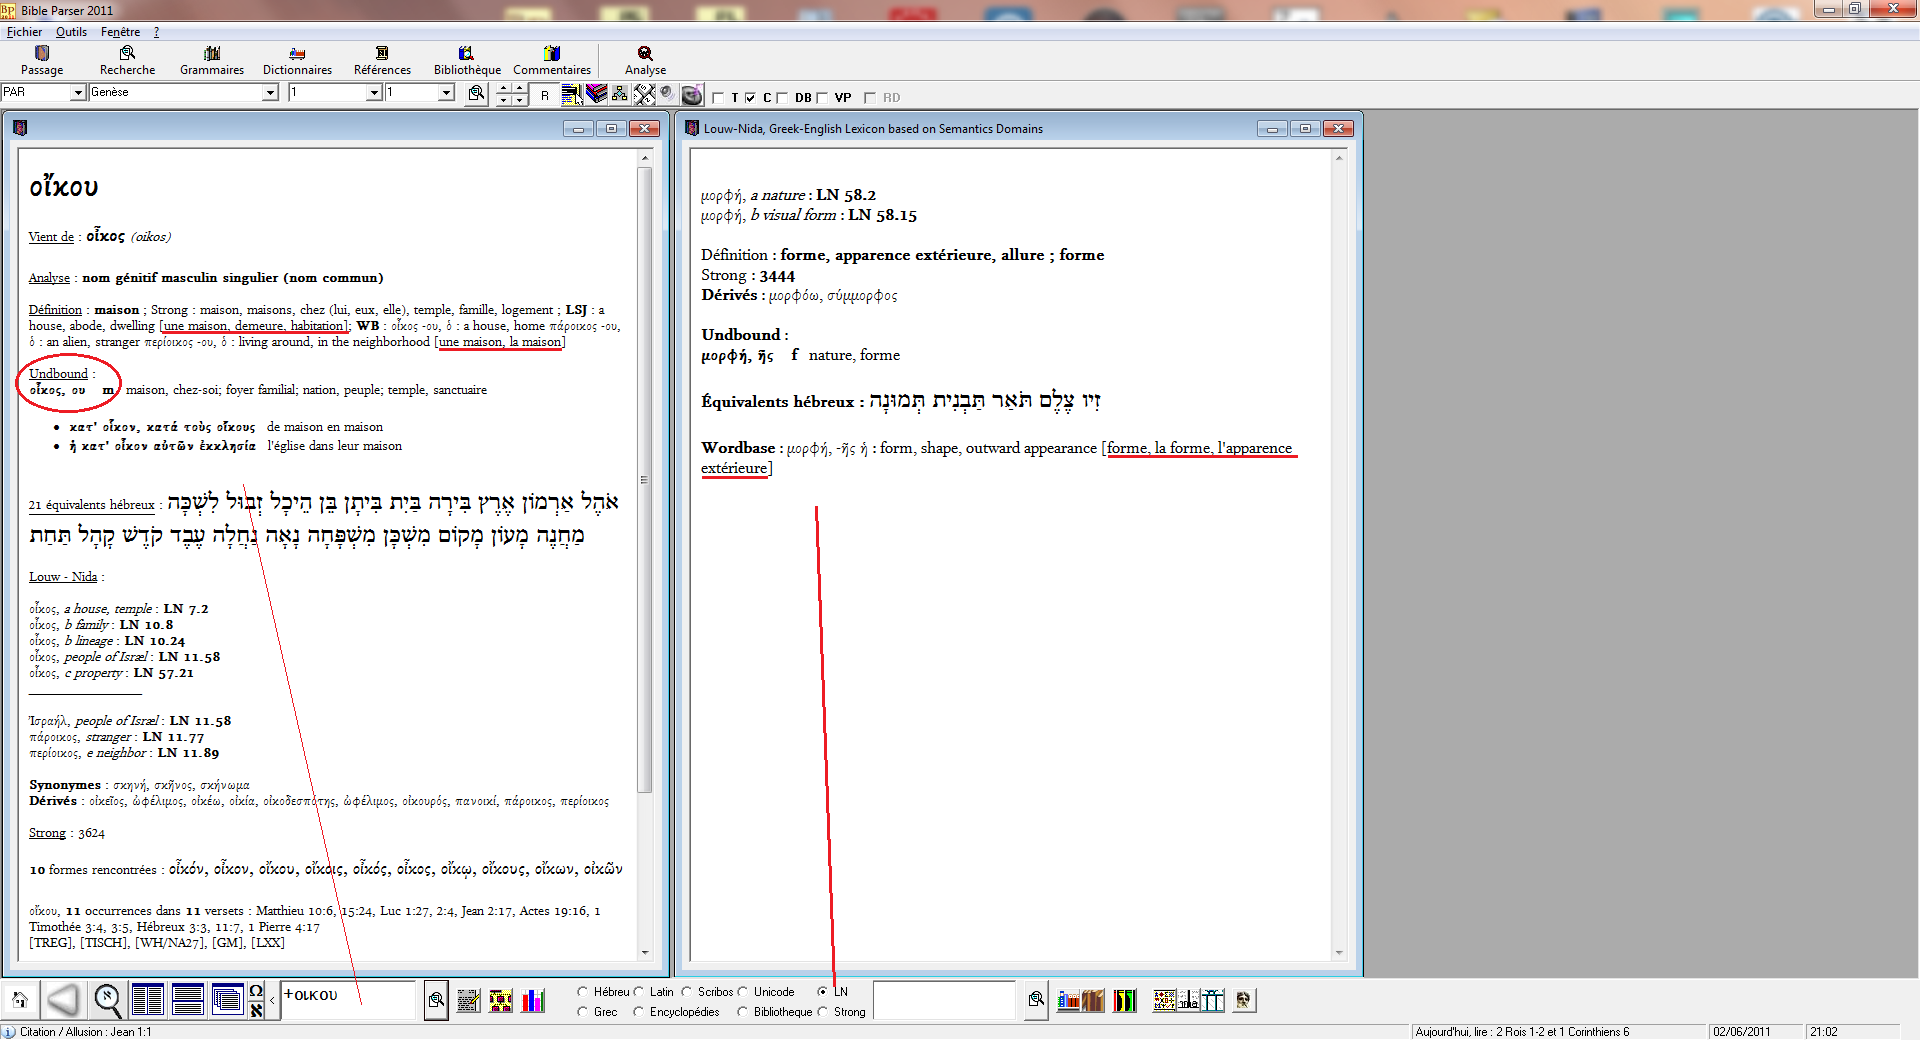Screen dimensions: 1920x1040
Task: Open the Commentaires toolbar button
Action: (x=552, y=61)
